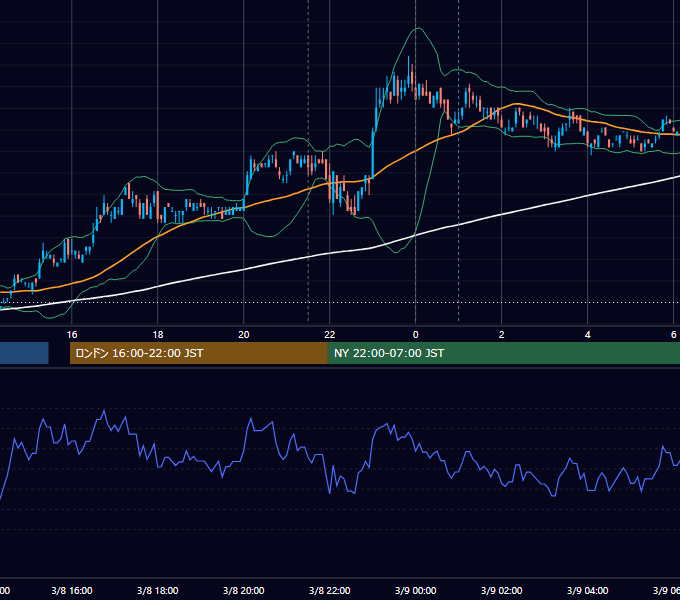Click the 2 hour label on price chart
The width and height of the screenshot is (680, 600).
[501, 334]
